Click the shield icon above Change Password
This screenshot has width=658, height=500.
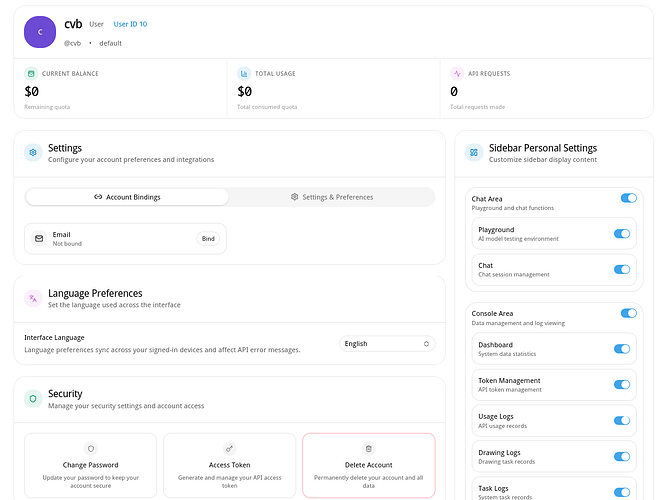point(91,448)
